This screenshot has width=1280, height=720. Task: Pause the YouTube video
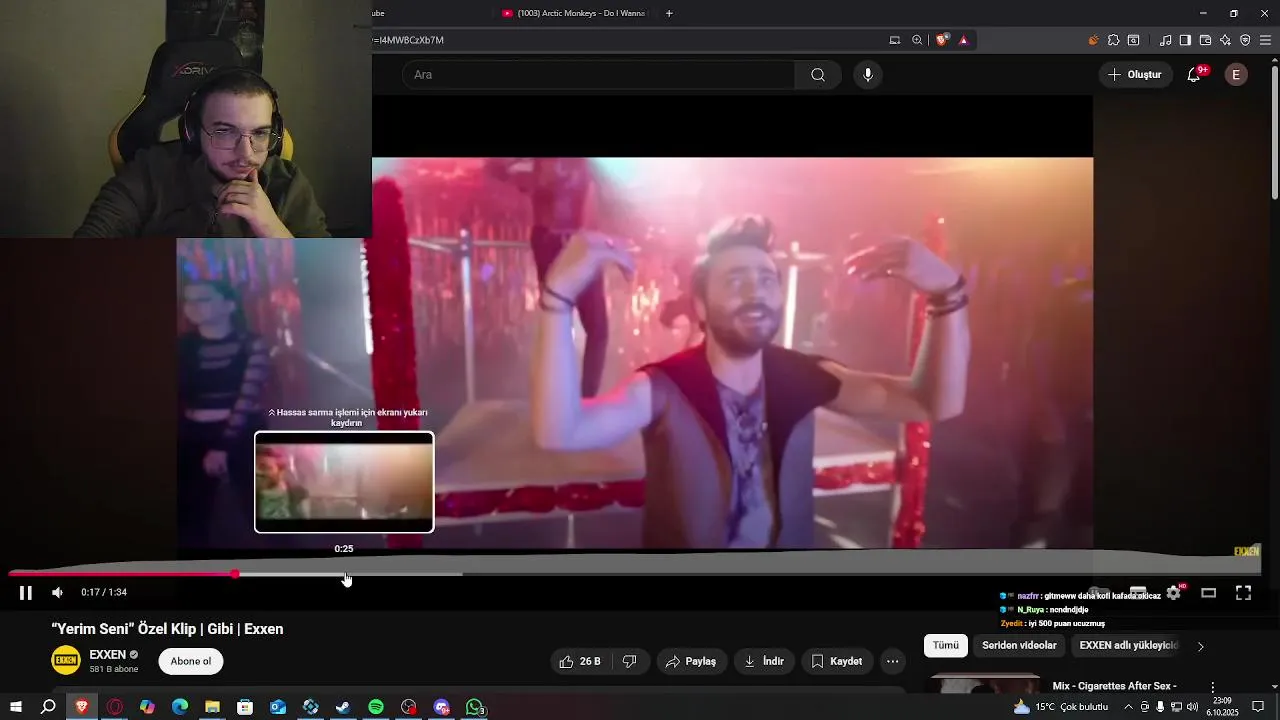point(26,593)
